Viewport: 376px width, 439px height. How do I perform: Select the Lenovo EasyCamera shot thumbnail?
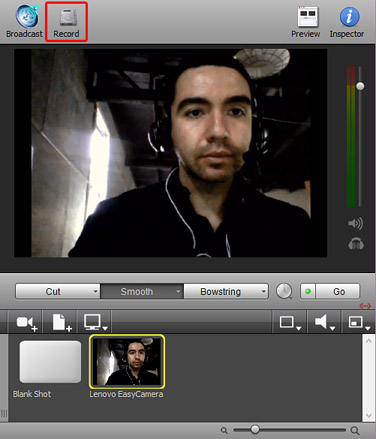pos(127,362)
